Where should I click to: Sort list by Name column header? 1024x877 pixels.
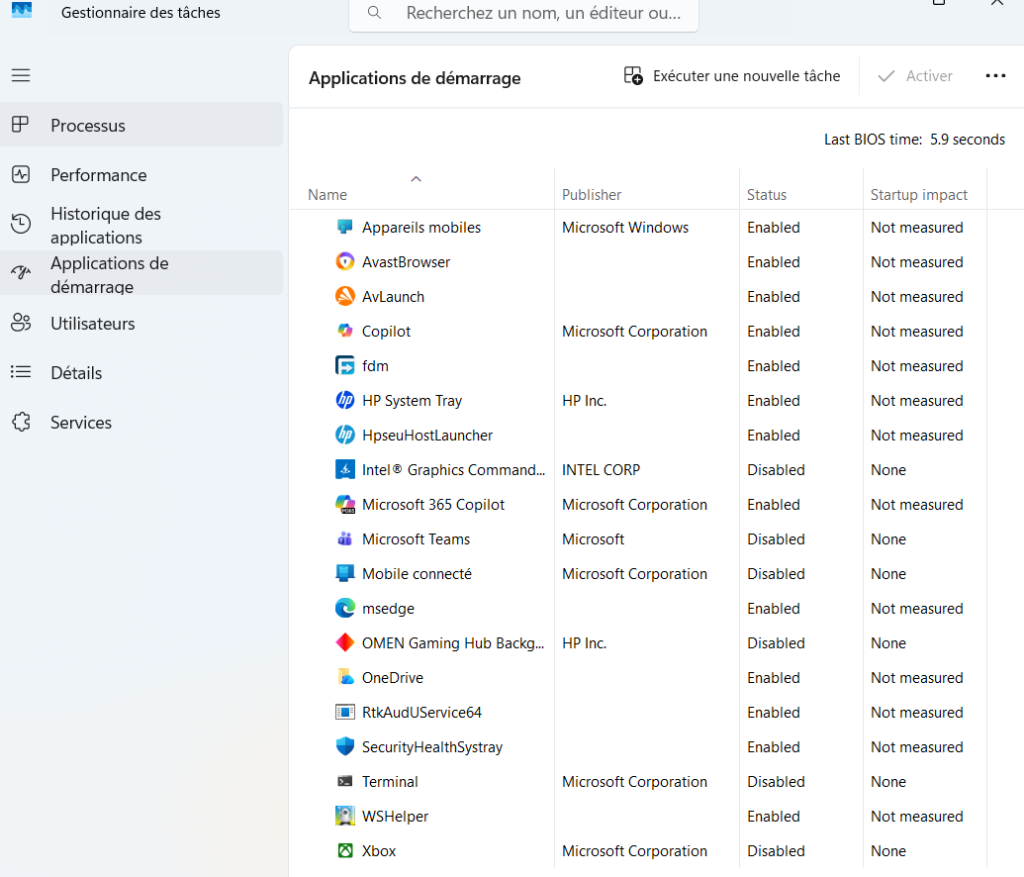click(x=328, y=195)
